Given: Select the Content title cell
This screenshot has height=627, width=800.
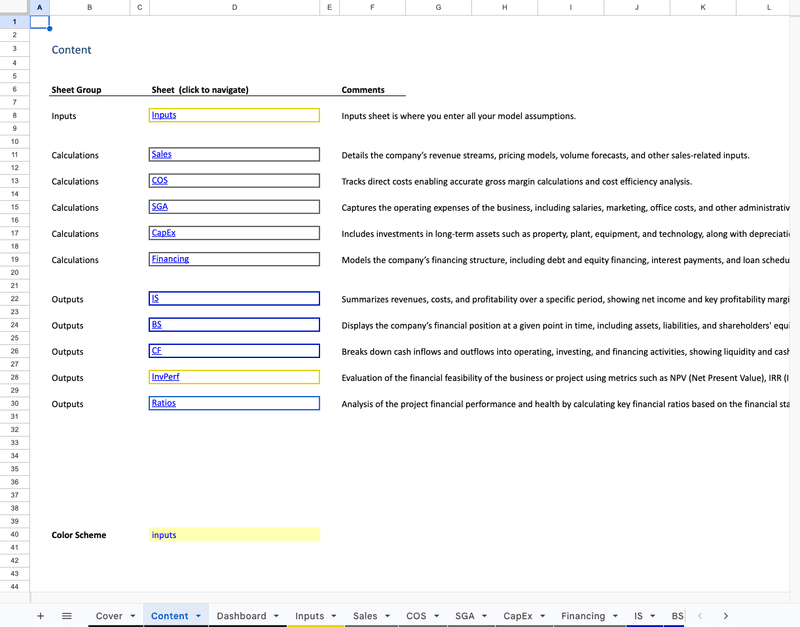Looking at the screenshot, I should click(x=72, y=50).
